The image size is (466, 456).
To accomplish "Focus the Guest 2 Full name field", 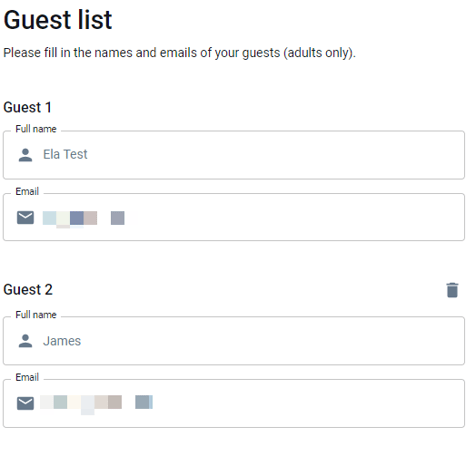I will point(234,341).
